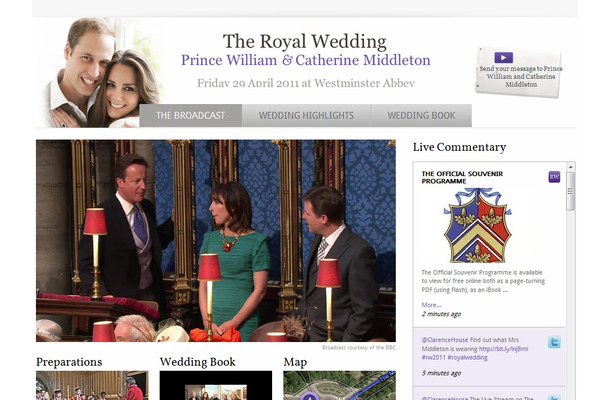The image size is (610, 400).
Task: Click The Official Souvenir Programme heading
Action: 462,177
